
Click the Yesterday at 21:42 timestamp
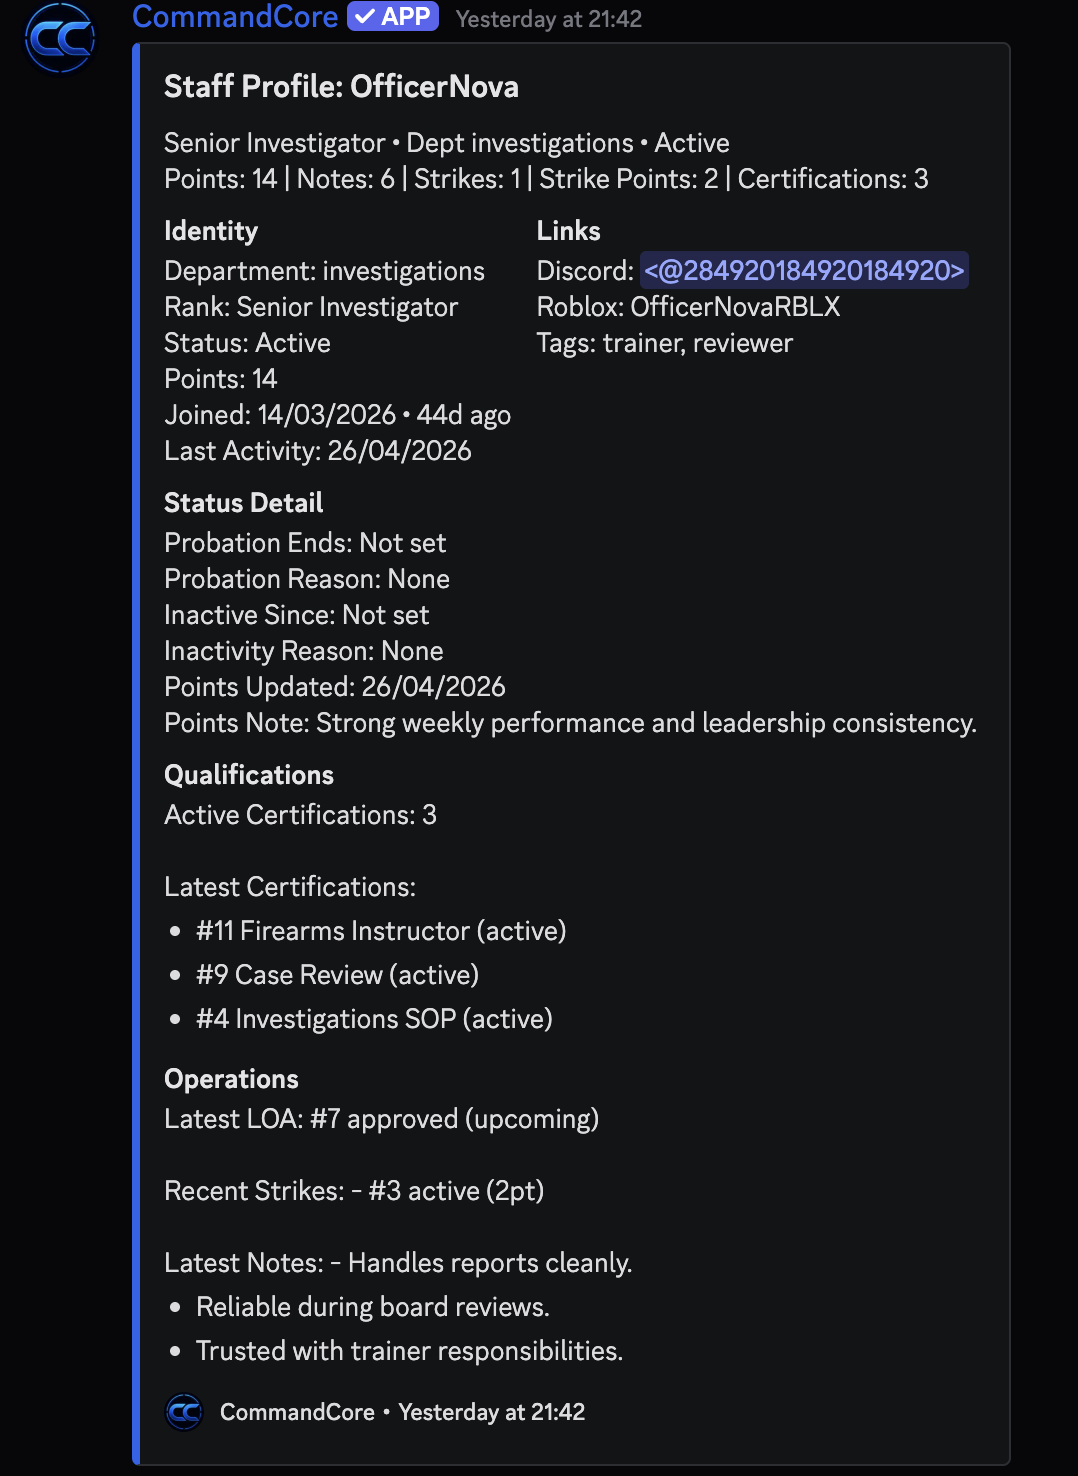(x=550, y=18)
